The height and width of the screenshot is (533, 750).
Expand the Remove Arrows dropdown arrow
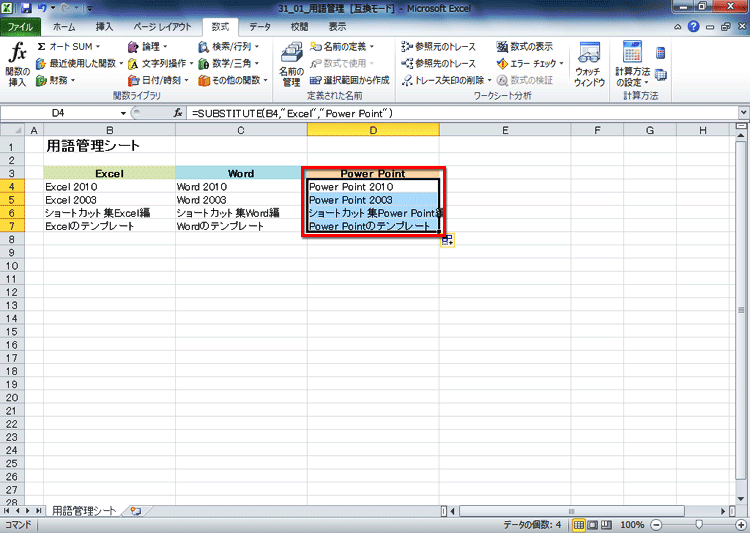click(489, 80)
